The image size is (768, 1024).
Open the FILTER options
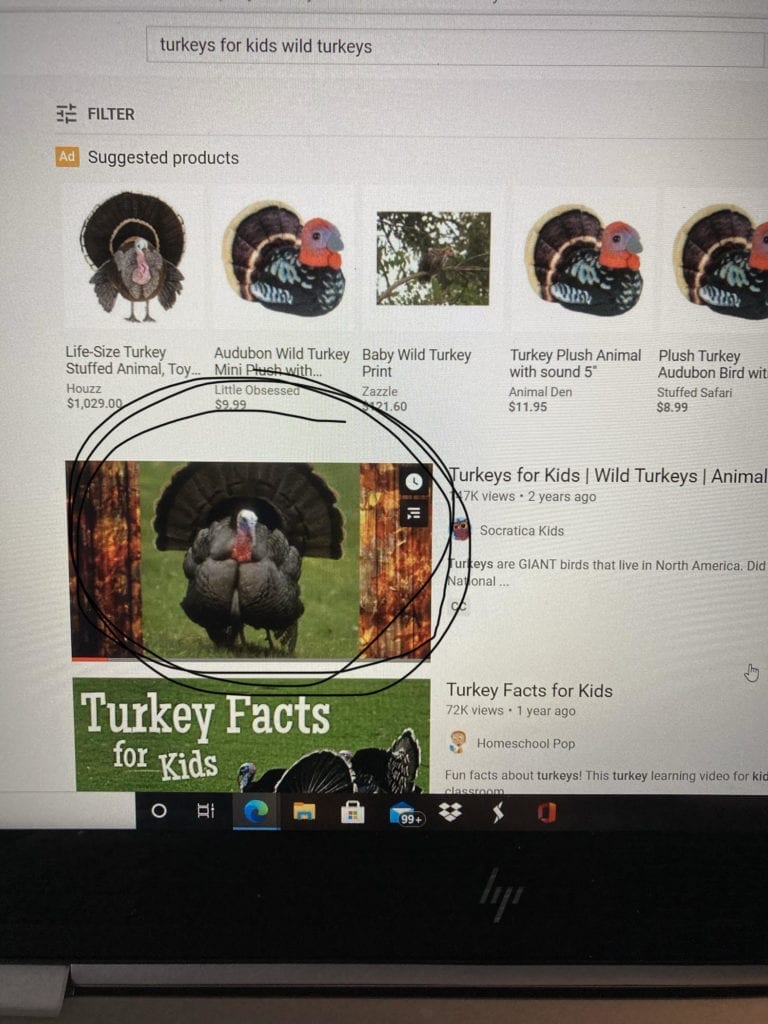(95, 114)
